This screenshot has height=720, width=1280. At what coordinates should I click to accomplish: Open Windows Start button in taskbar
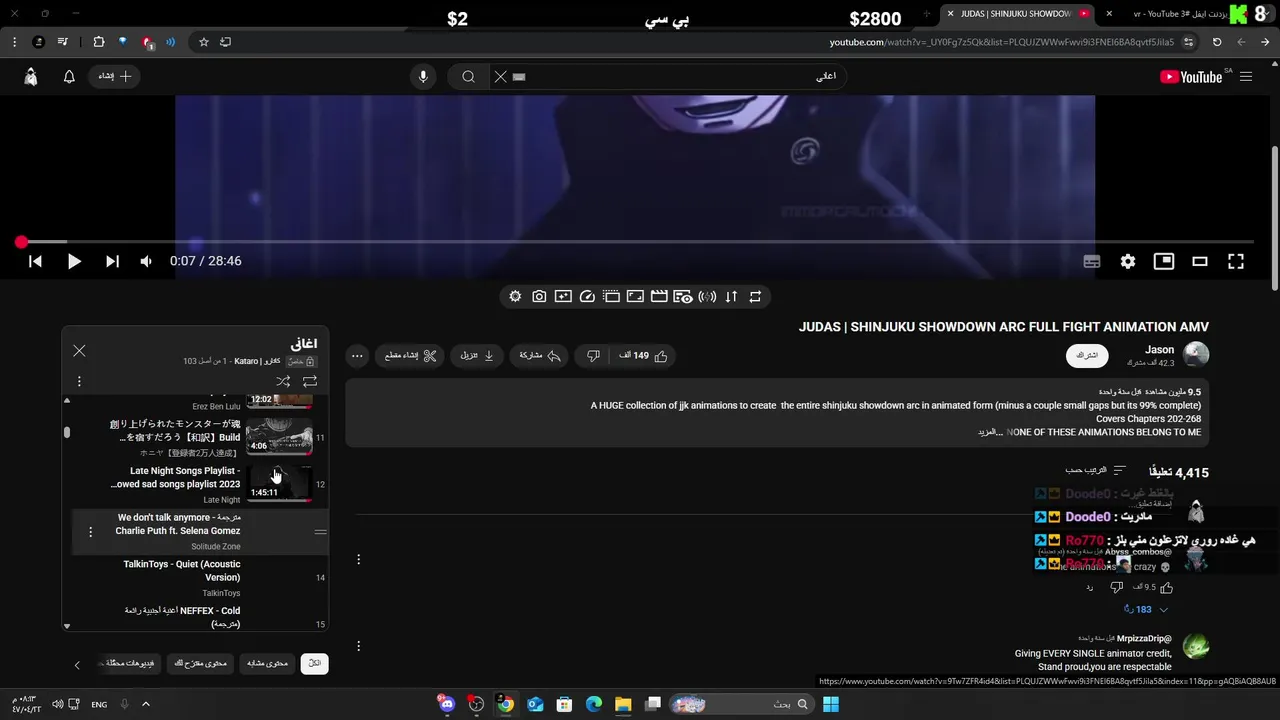(x=831, y=704)
